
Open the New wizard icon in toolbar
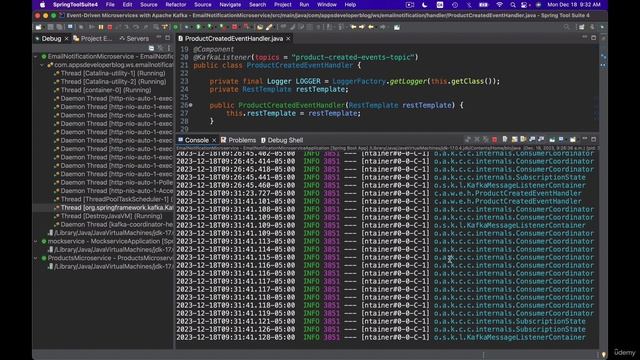(x=38, y=27)
